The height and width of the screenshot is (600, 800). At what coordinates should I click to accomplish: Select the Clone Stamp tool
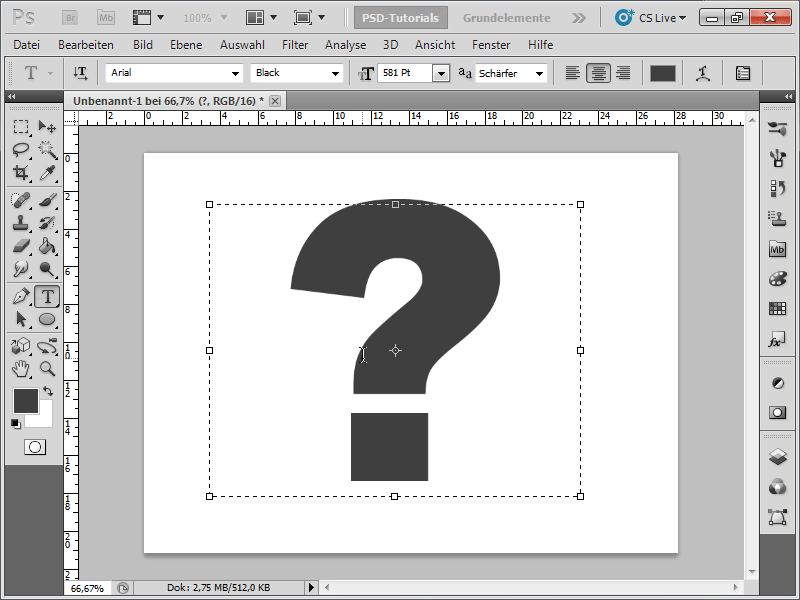[x=21, y=223]
